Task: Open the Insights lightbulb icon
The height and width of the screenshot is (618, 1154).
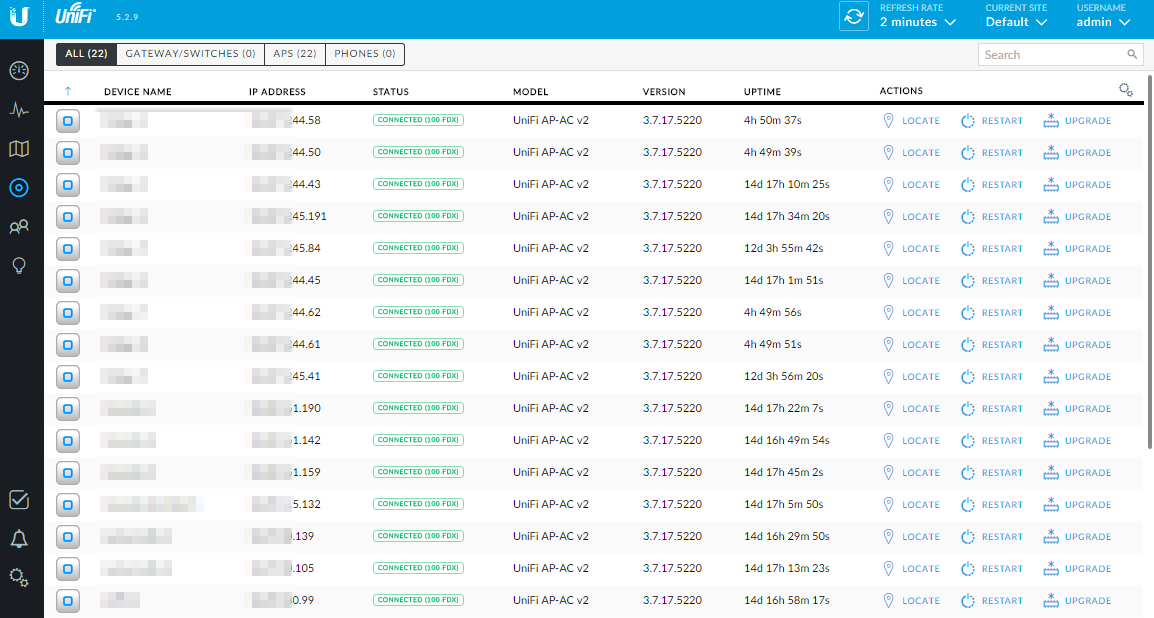Action: [19, 265]
